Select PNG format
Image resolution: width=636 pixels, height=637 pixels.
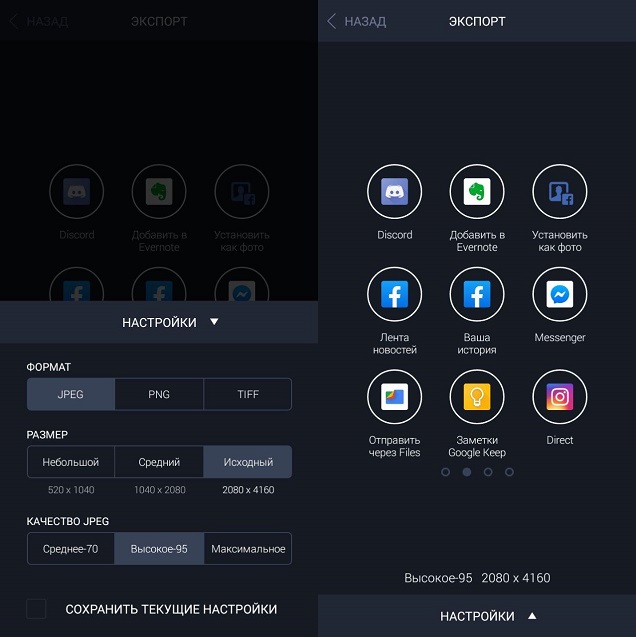[159, 394]
